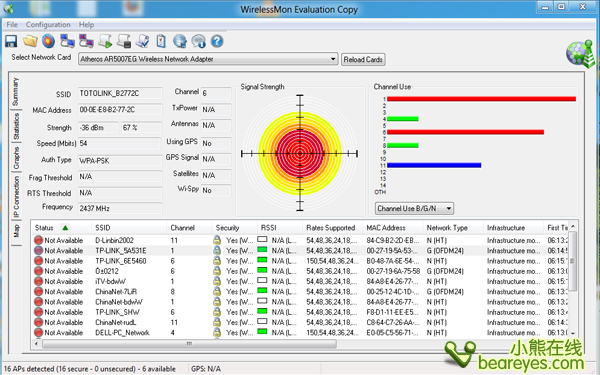Open the Configuration menu
600x375 pixels.
48,24
